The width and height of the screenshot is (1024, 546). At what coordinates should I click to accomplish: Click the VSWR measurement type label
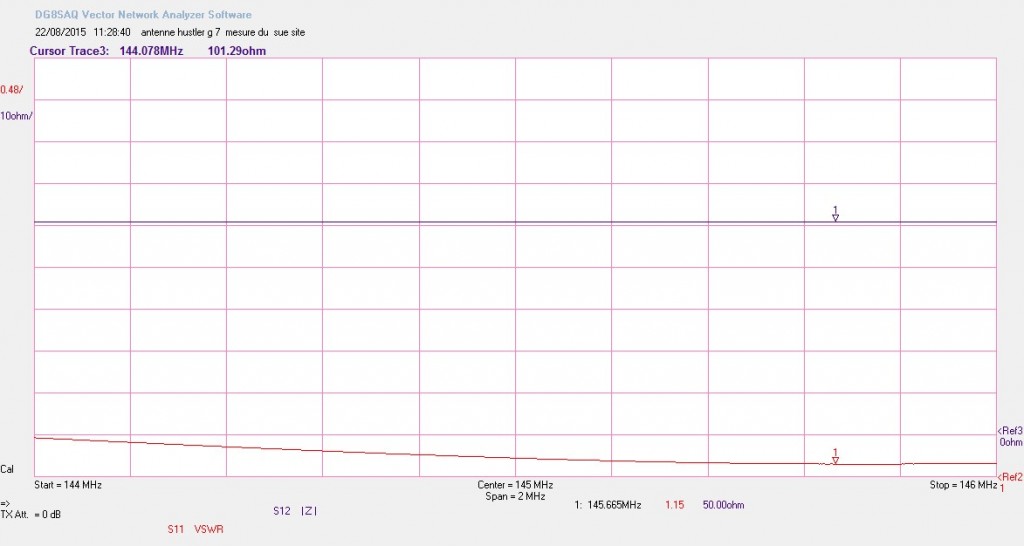pos(208,530)
